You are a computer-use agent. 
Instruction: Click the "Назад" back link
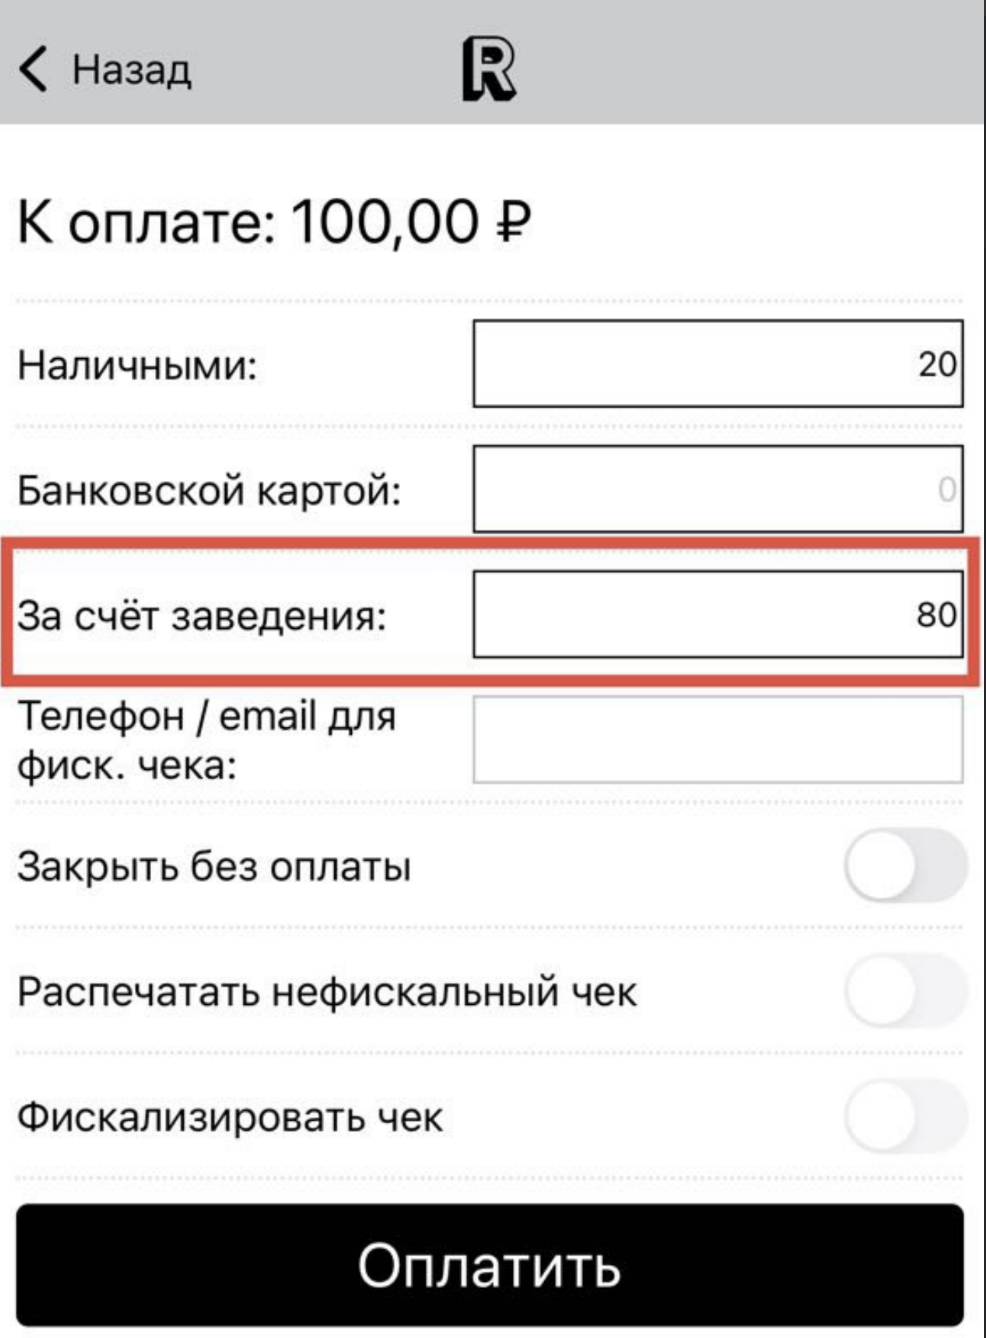tap(131, 70)
